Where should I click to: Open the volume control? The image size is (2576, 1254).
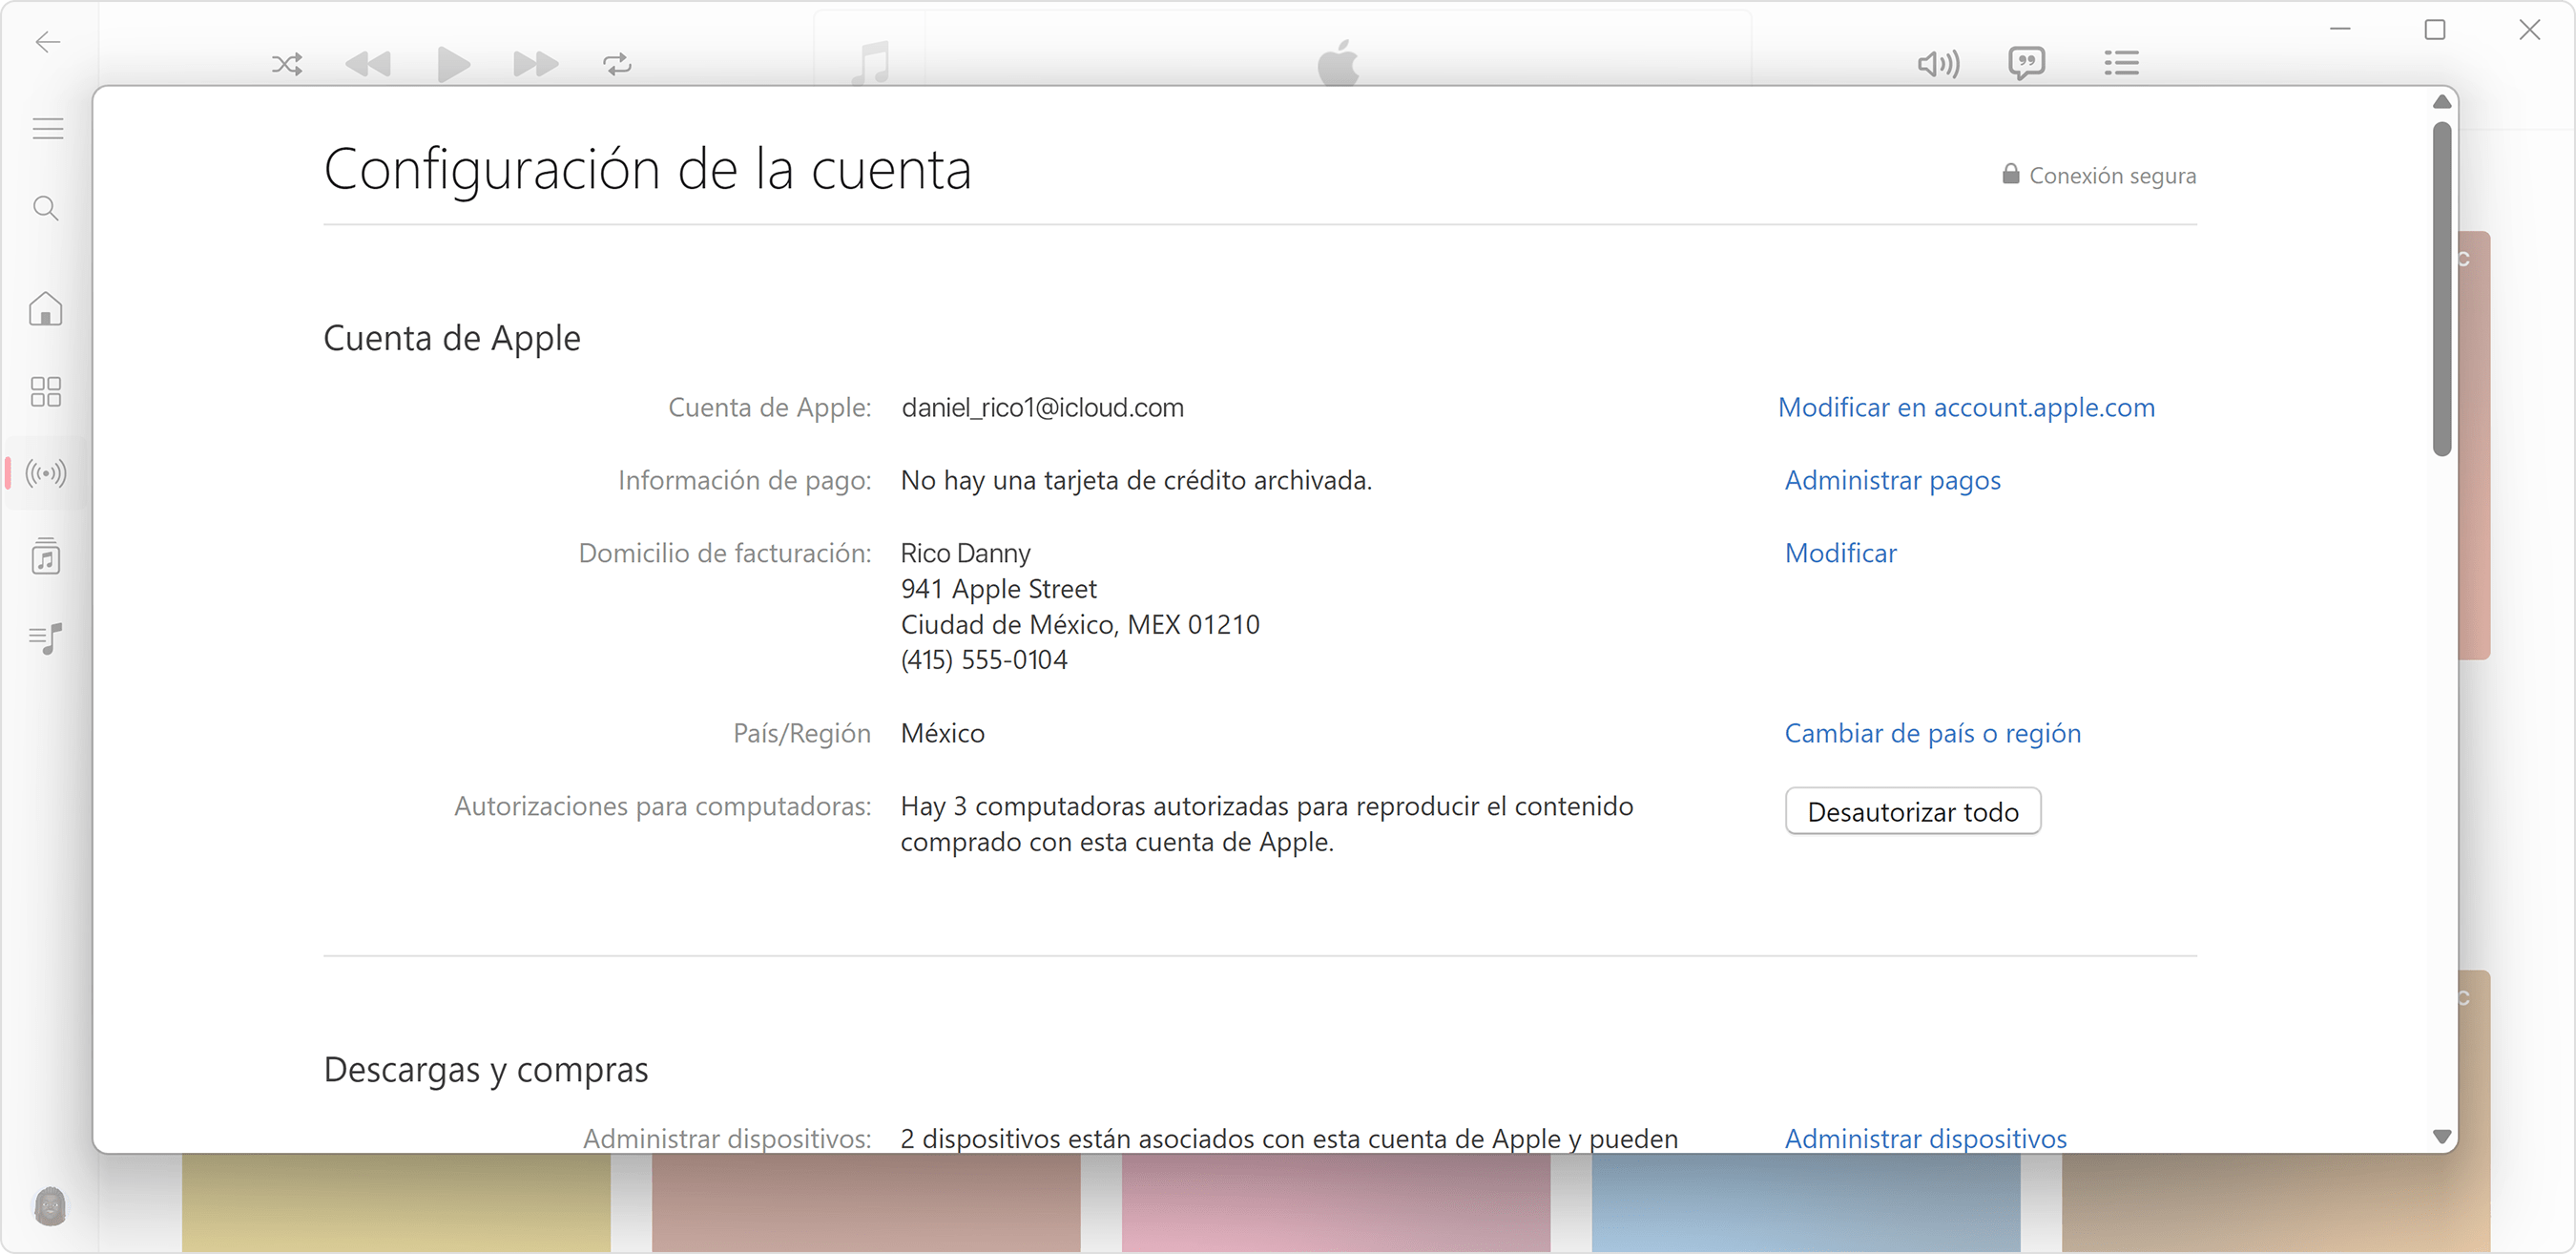[1938, 65]
